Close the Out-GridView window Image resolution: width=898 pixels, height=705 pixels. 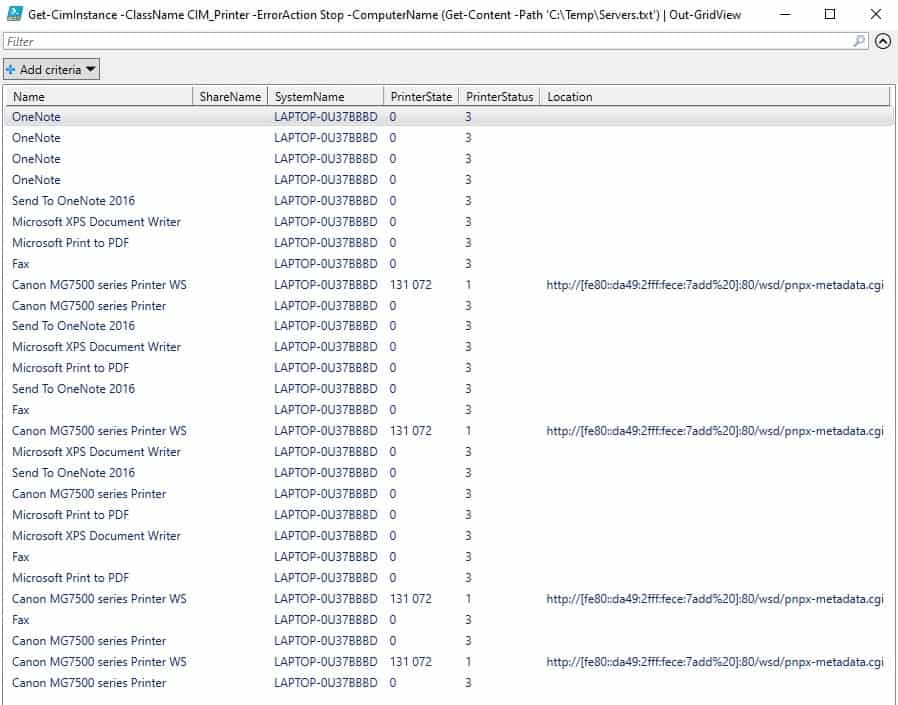(875, 14)
